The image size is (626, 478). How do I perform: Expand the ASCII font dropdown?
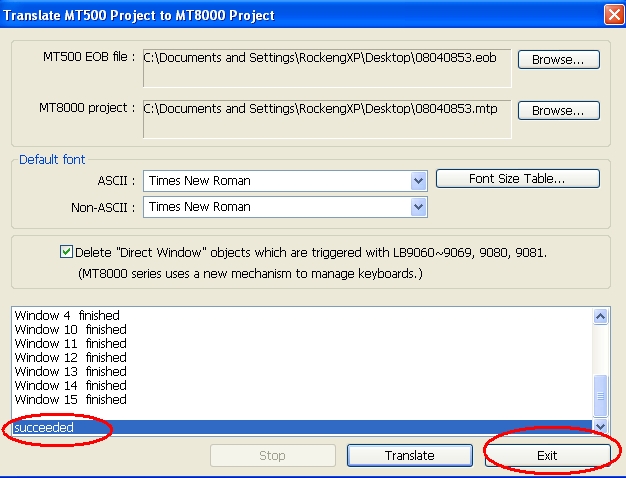[x=418, y=181]
